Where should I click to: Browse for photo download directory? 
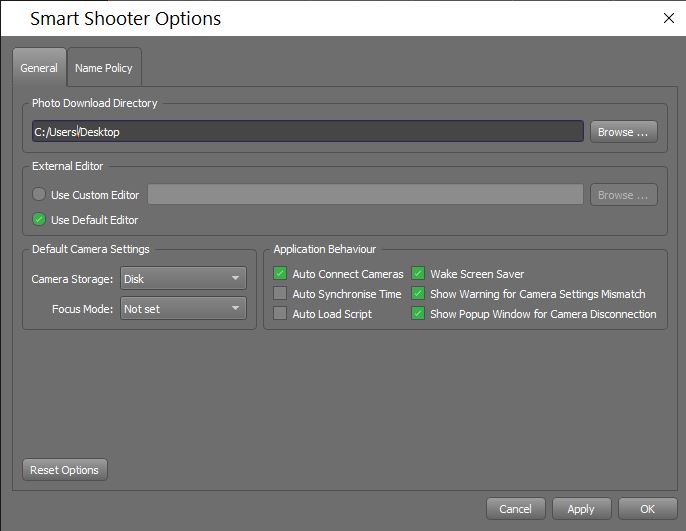[x=623, y=132]
